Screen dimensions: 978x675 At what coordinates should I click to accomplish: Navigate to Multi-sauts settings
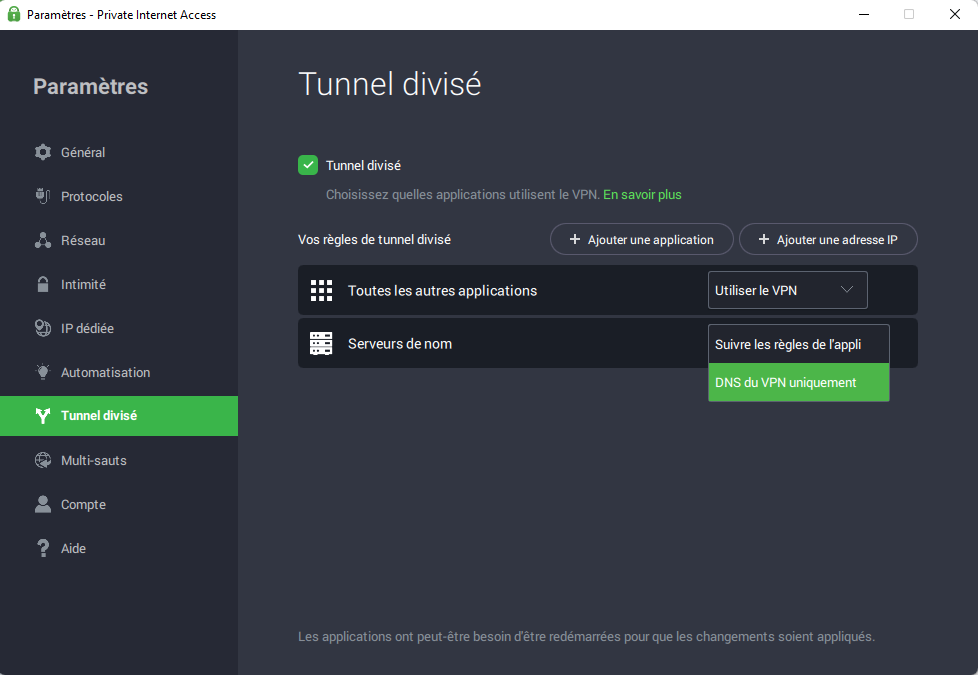(x=119, y=460)
